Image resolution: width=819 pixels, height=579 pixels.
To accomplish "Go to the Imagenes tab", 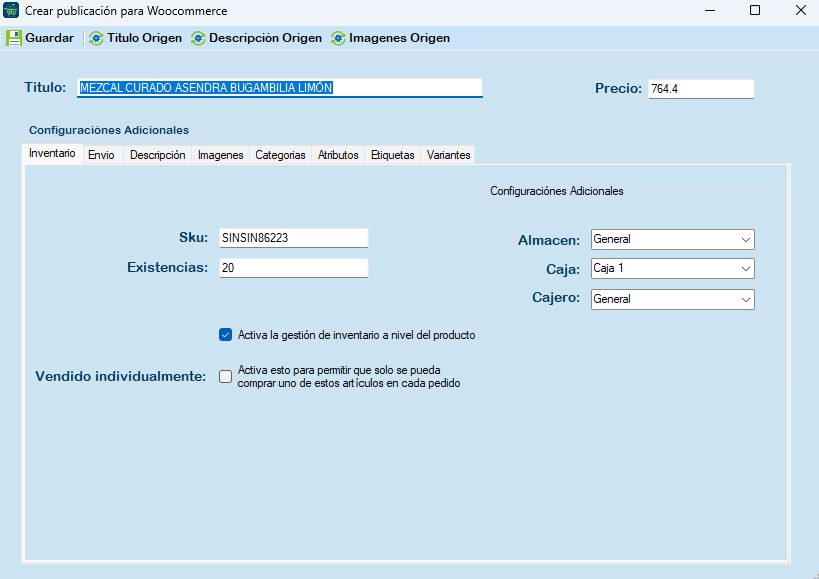I will tap(220, 155).
